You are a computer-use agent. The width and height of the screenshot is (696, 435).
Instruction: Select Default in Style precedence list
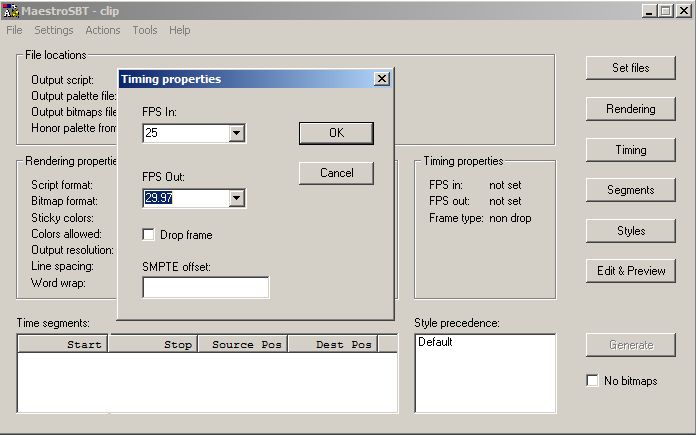(x=436, y=342)
